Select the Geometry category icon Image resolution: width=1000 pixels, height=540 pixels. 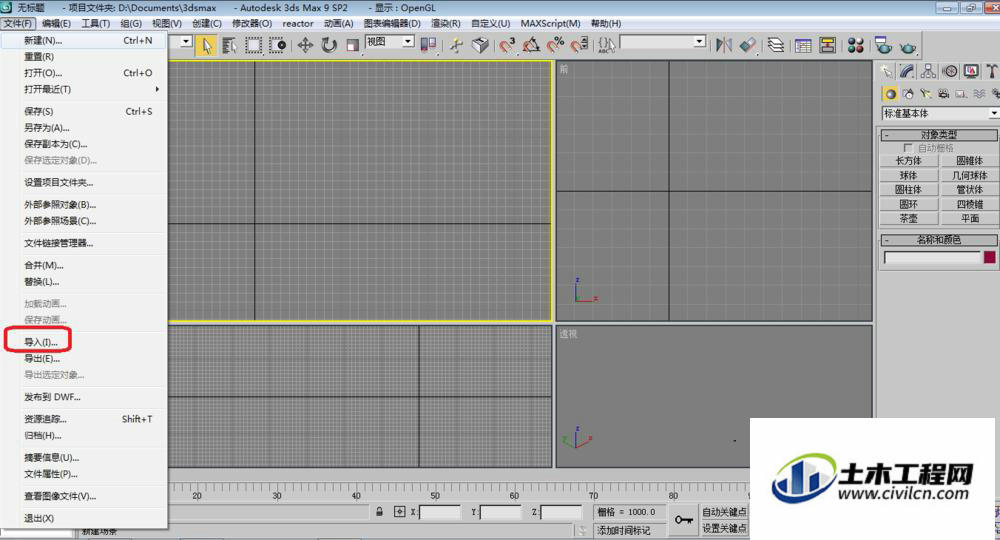[890, 94]
